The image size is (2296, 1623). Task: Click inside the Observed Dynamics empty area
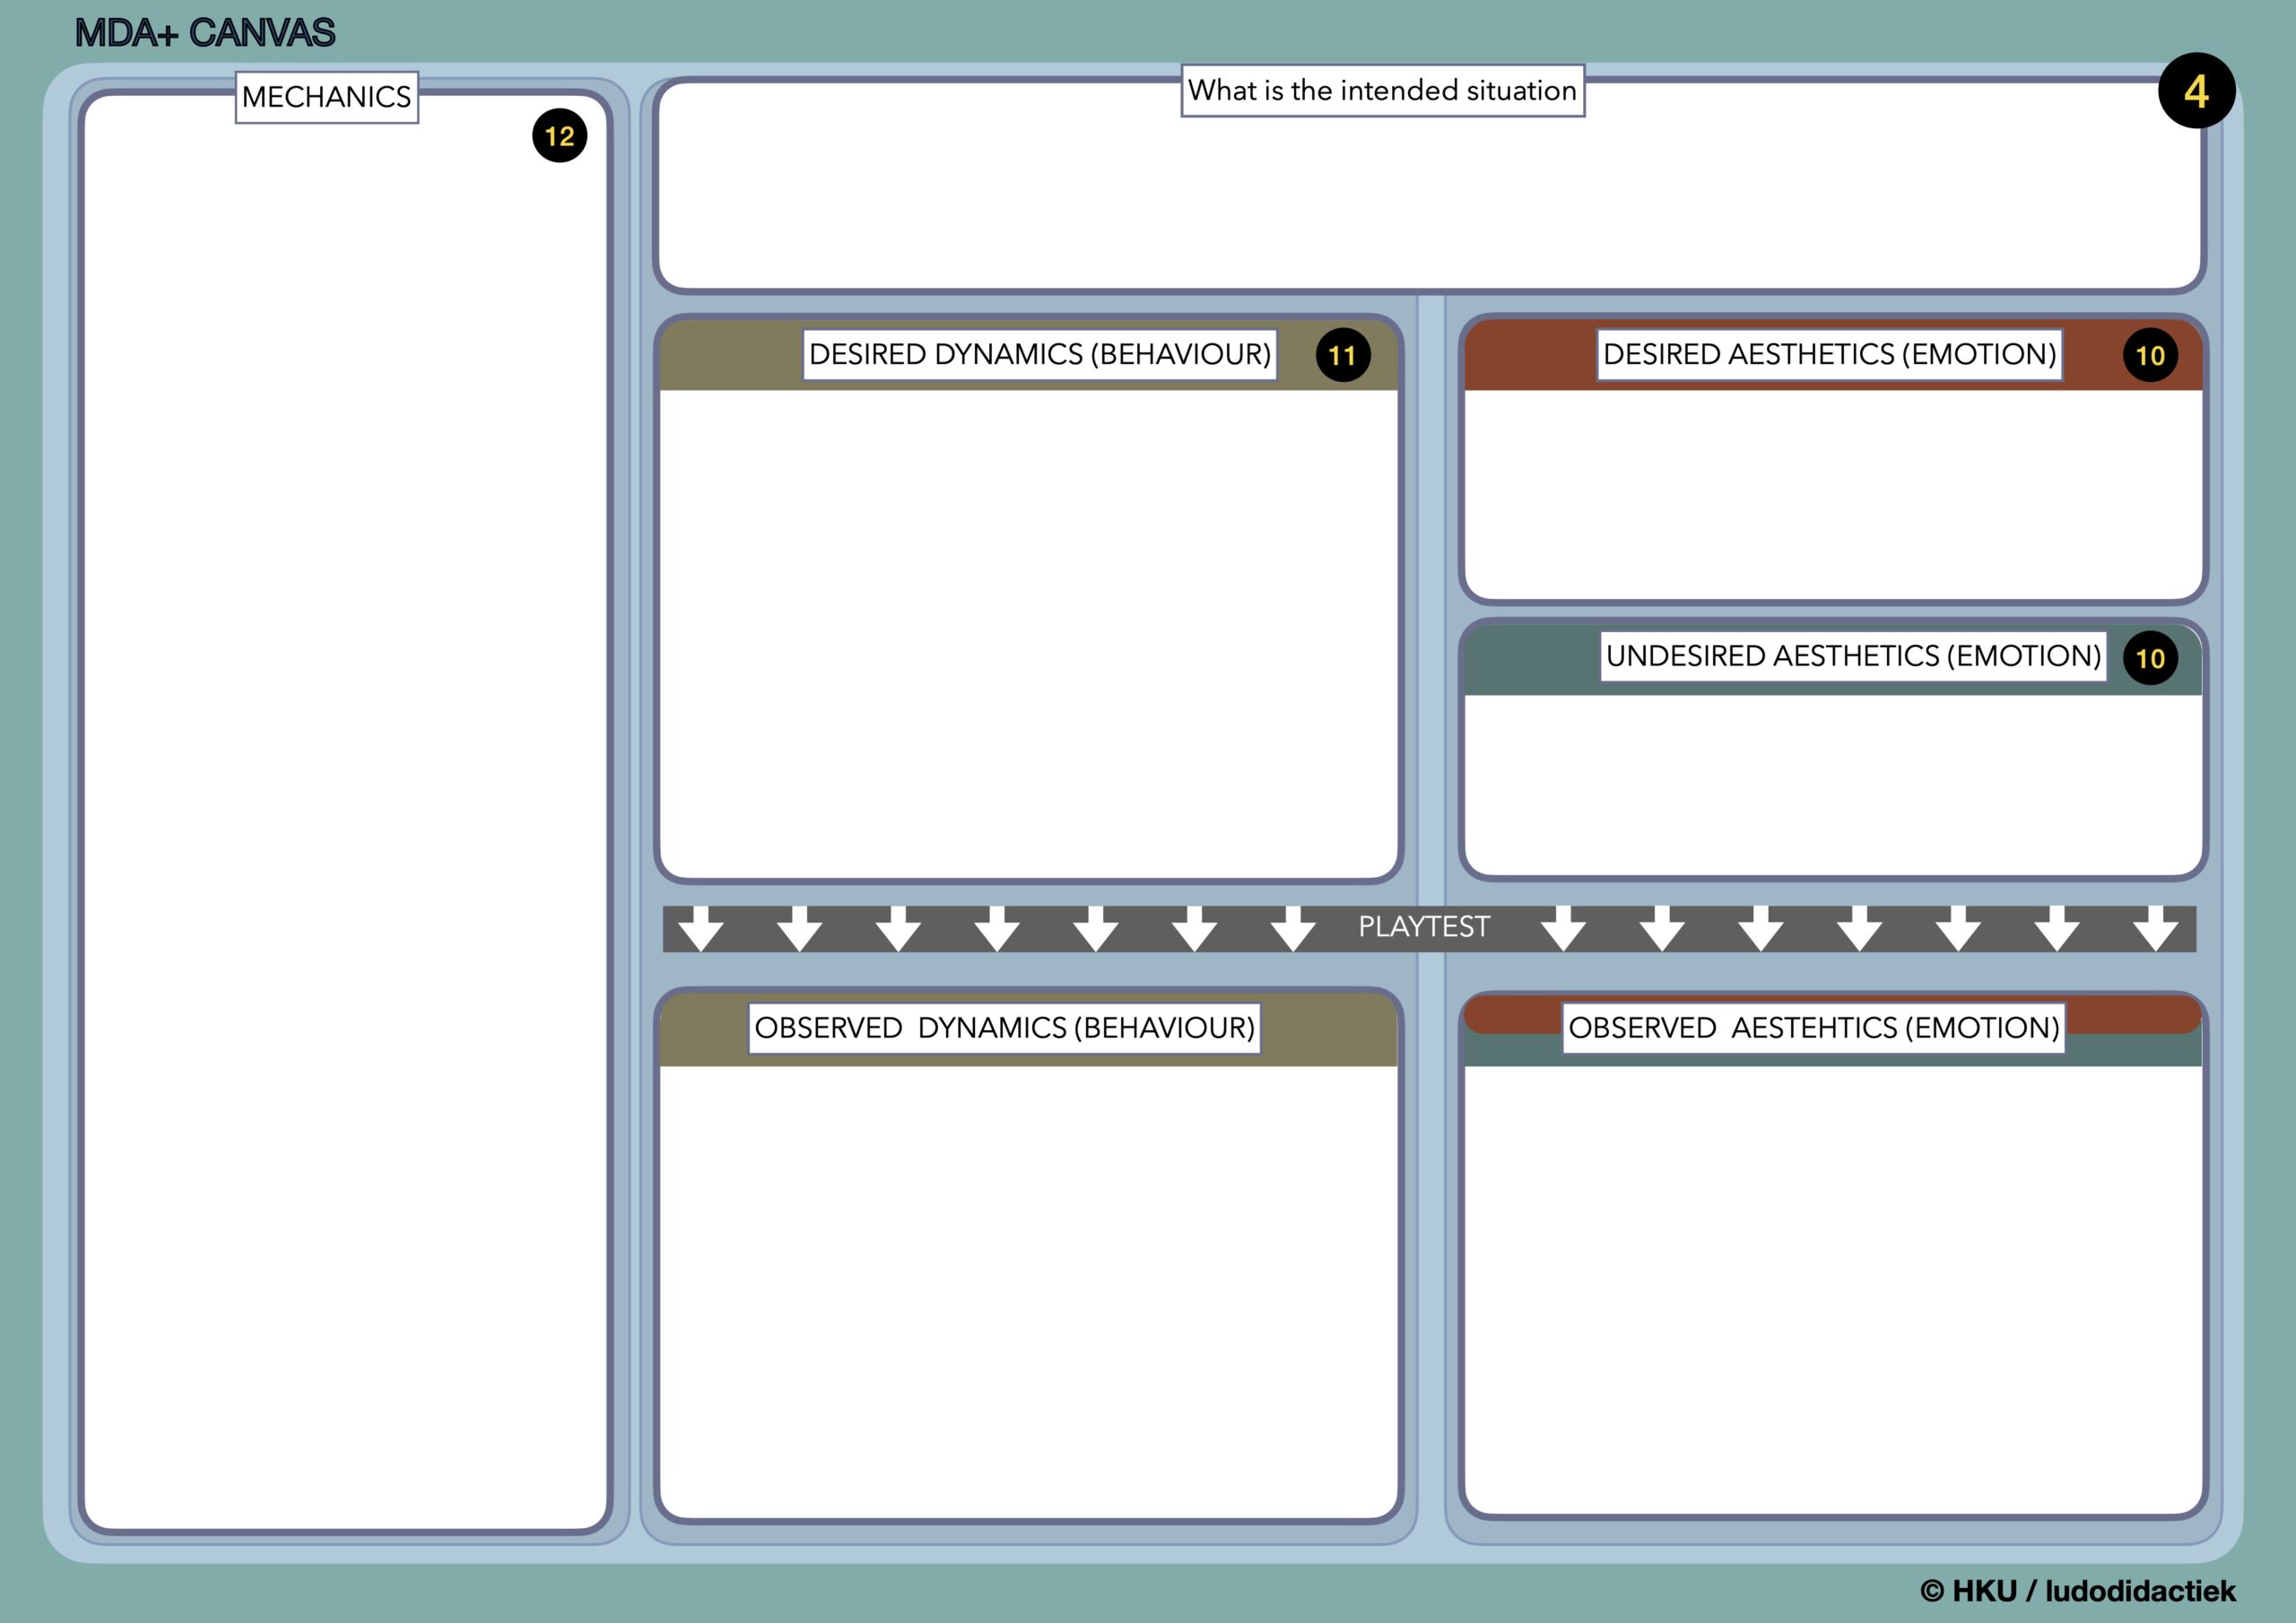(1028, 1290)
